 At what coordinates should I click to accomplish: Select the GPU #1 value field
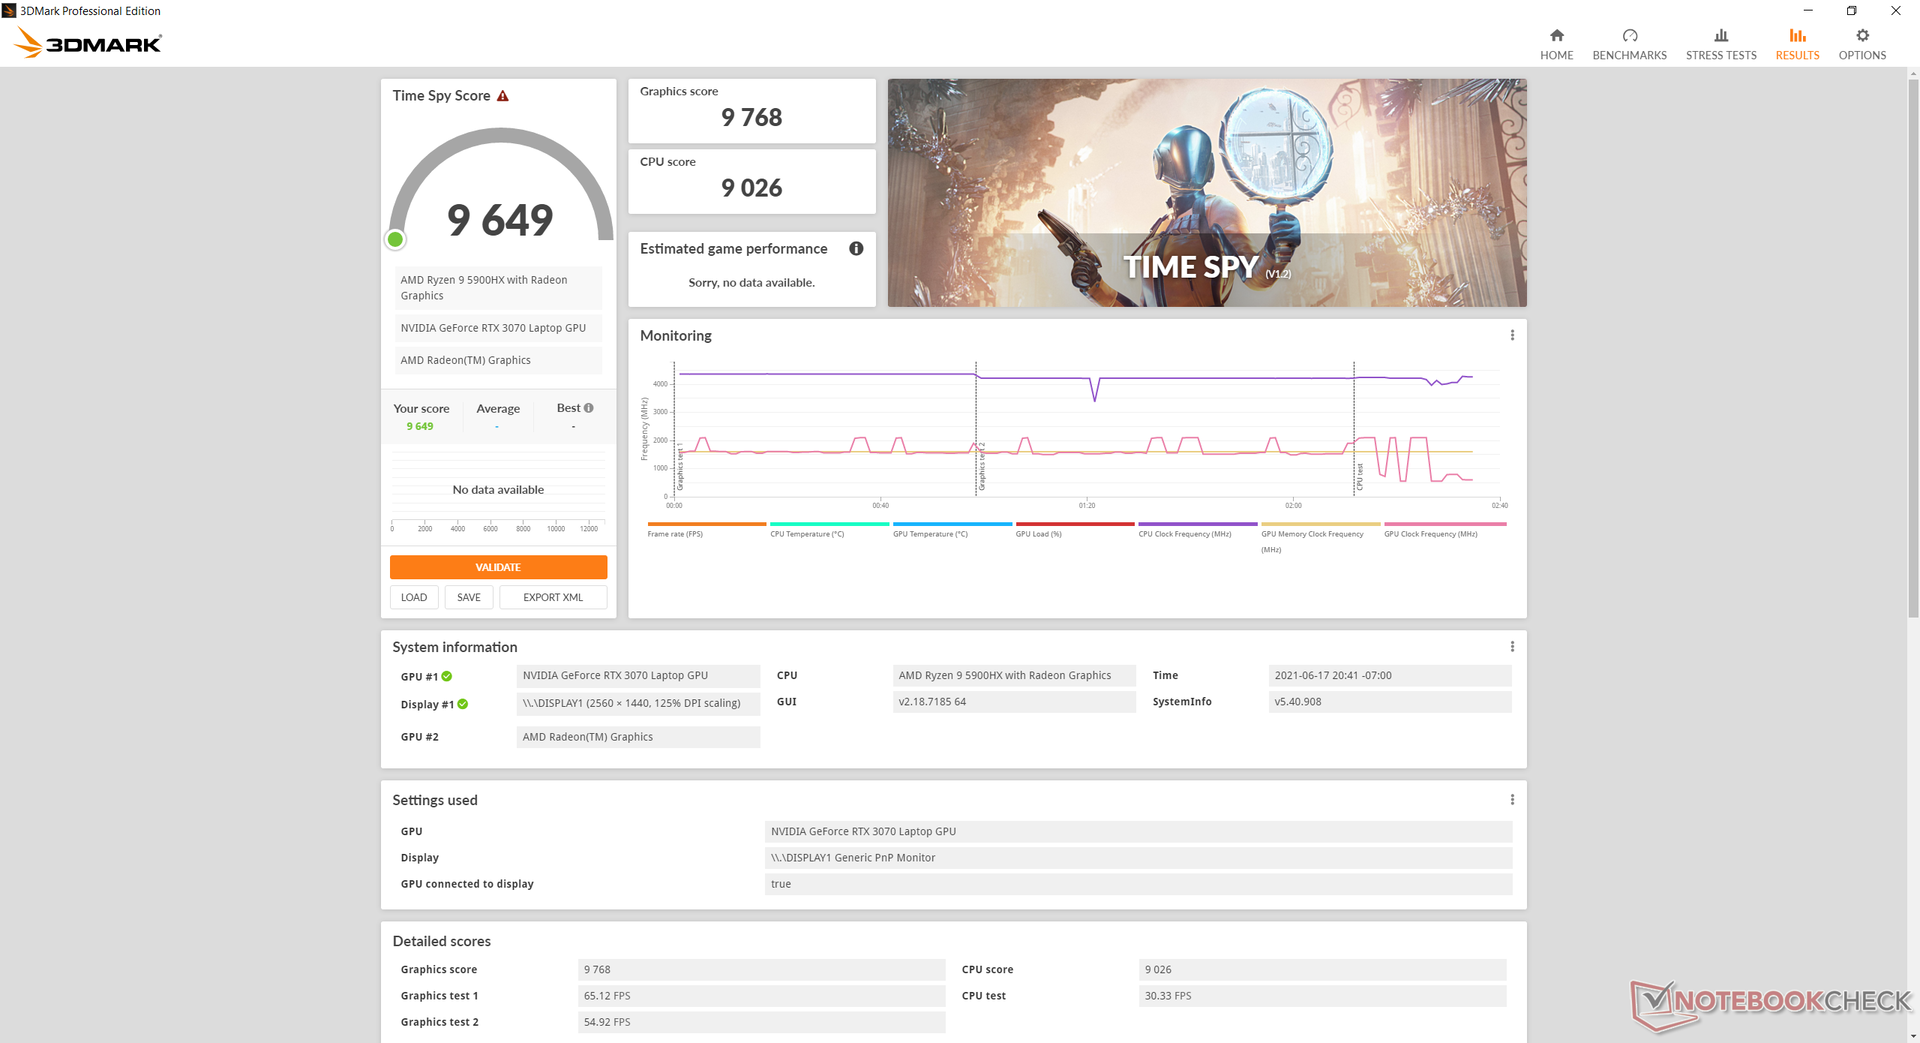click(x=638, y=676)
